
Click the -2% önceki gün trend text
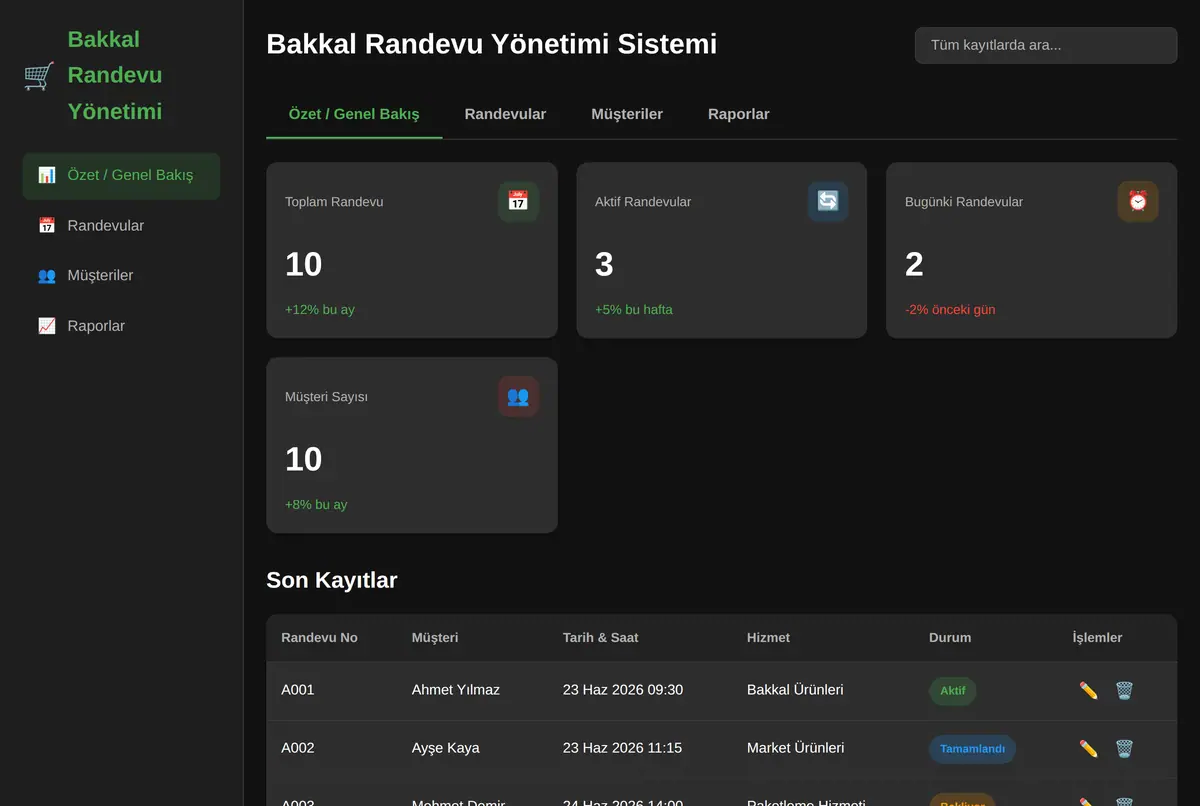[x=950, y=310]
